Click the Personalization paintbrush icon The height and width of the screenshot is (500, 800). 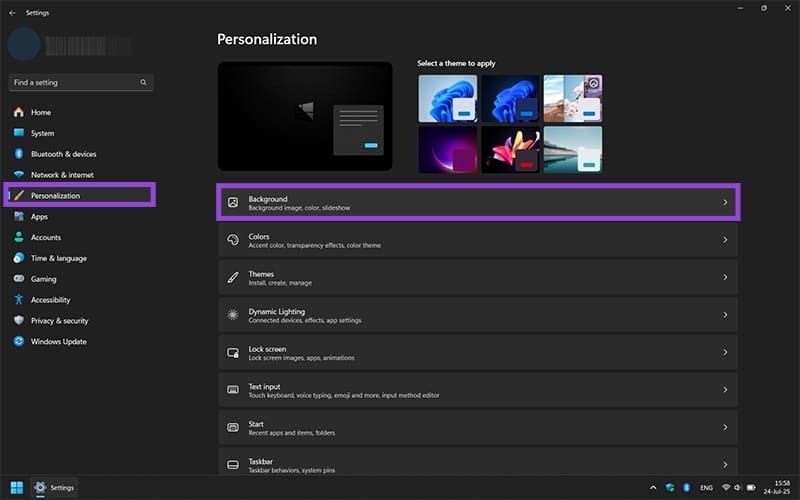[19, 195]
